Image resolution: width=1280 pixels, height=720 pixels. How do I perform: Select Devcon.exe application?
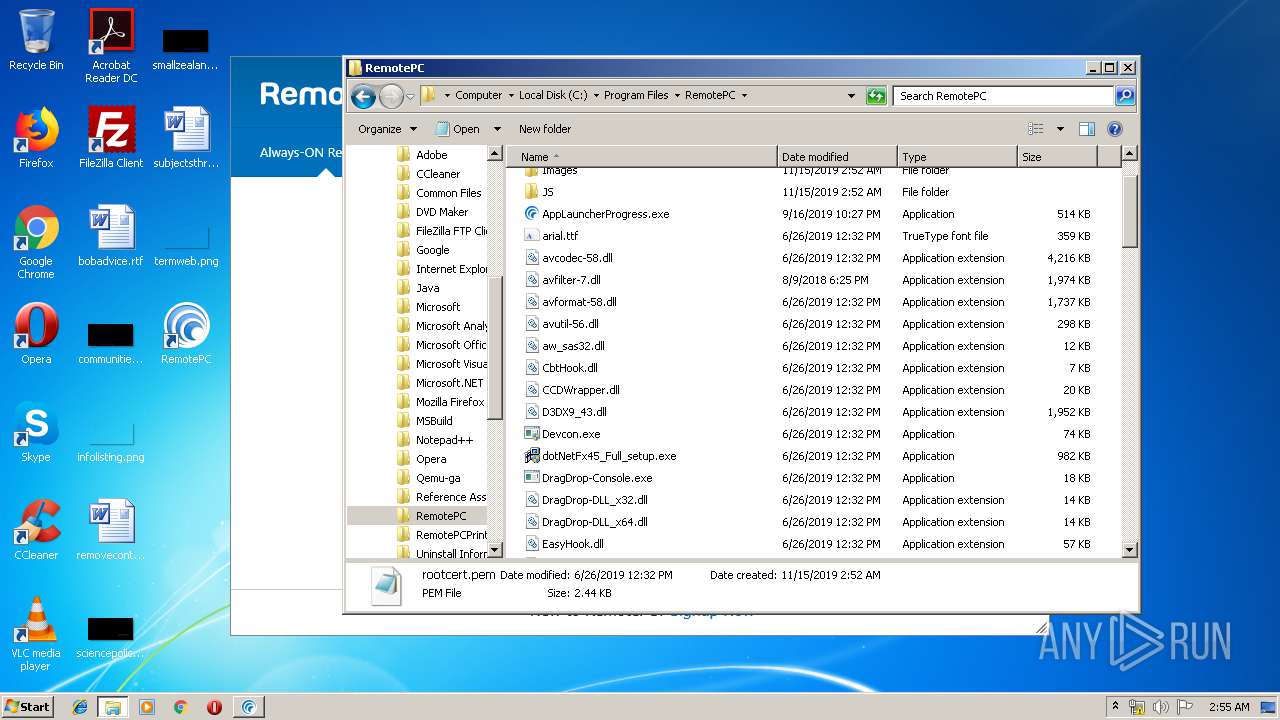coord(571,434)
